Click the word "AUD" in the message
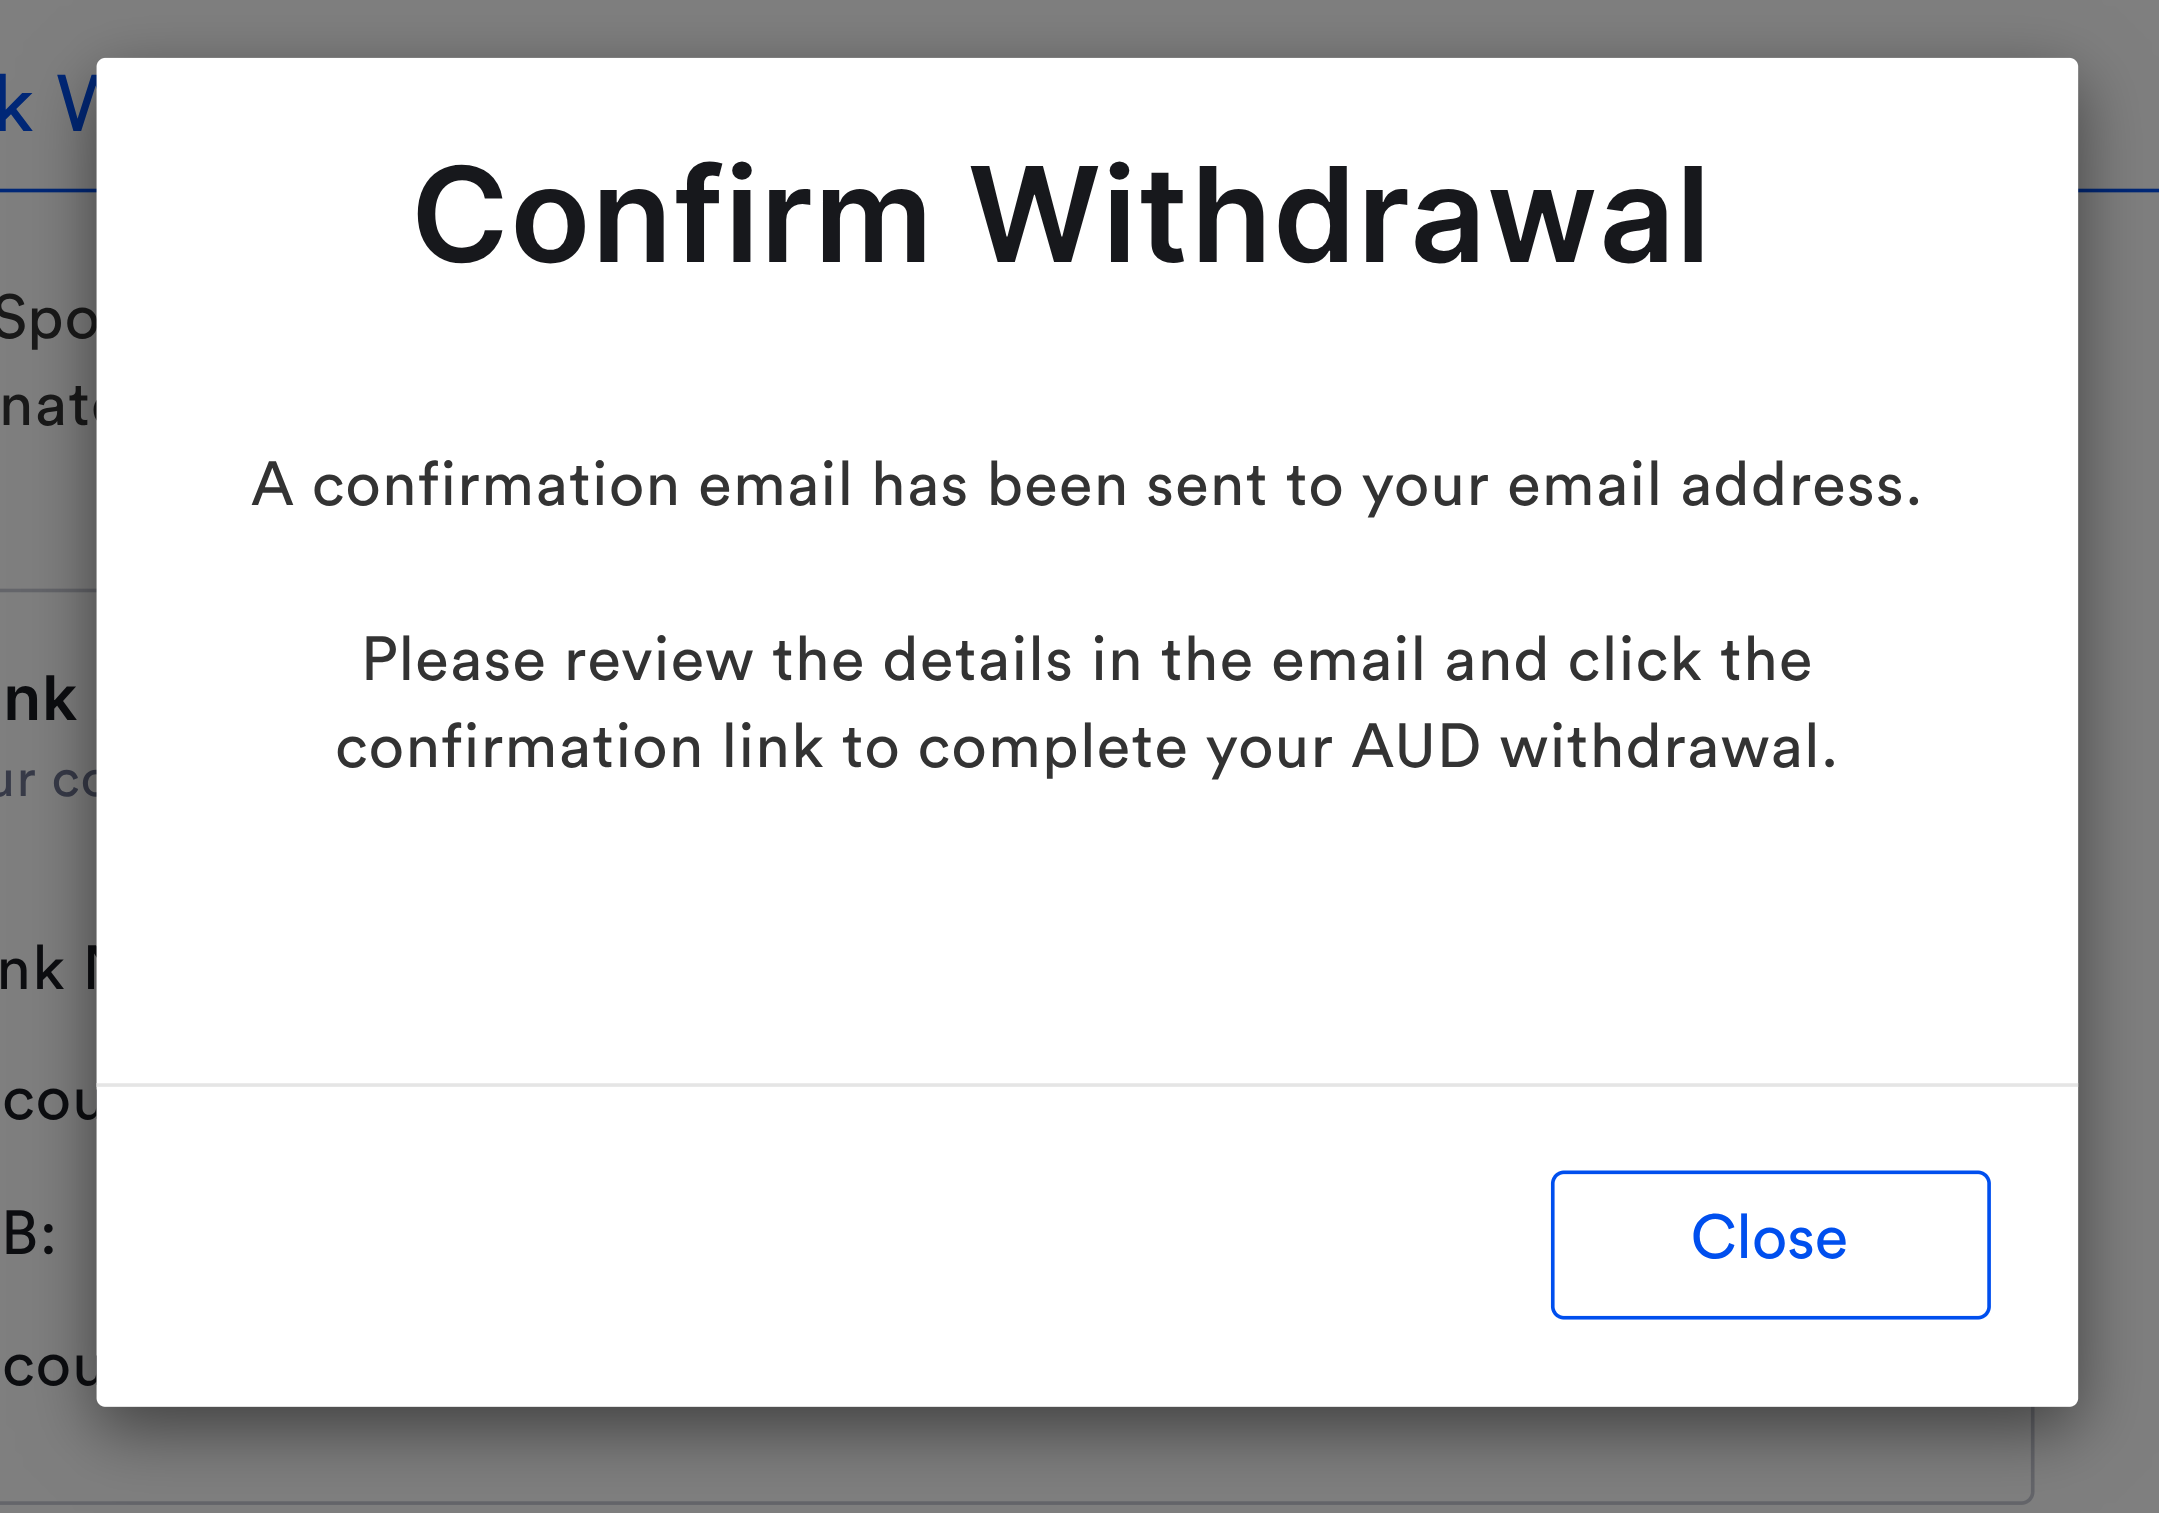This screenshot has width=2159, height=1513. [x=1415, y=747]
